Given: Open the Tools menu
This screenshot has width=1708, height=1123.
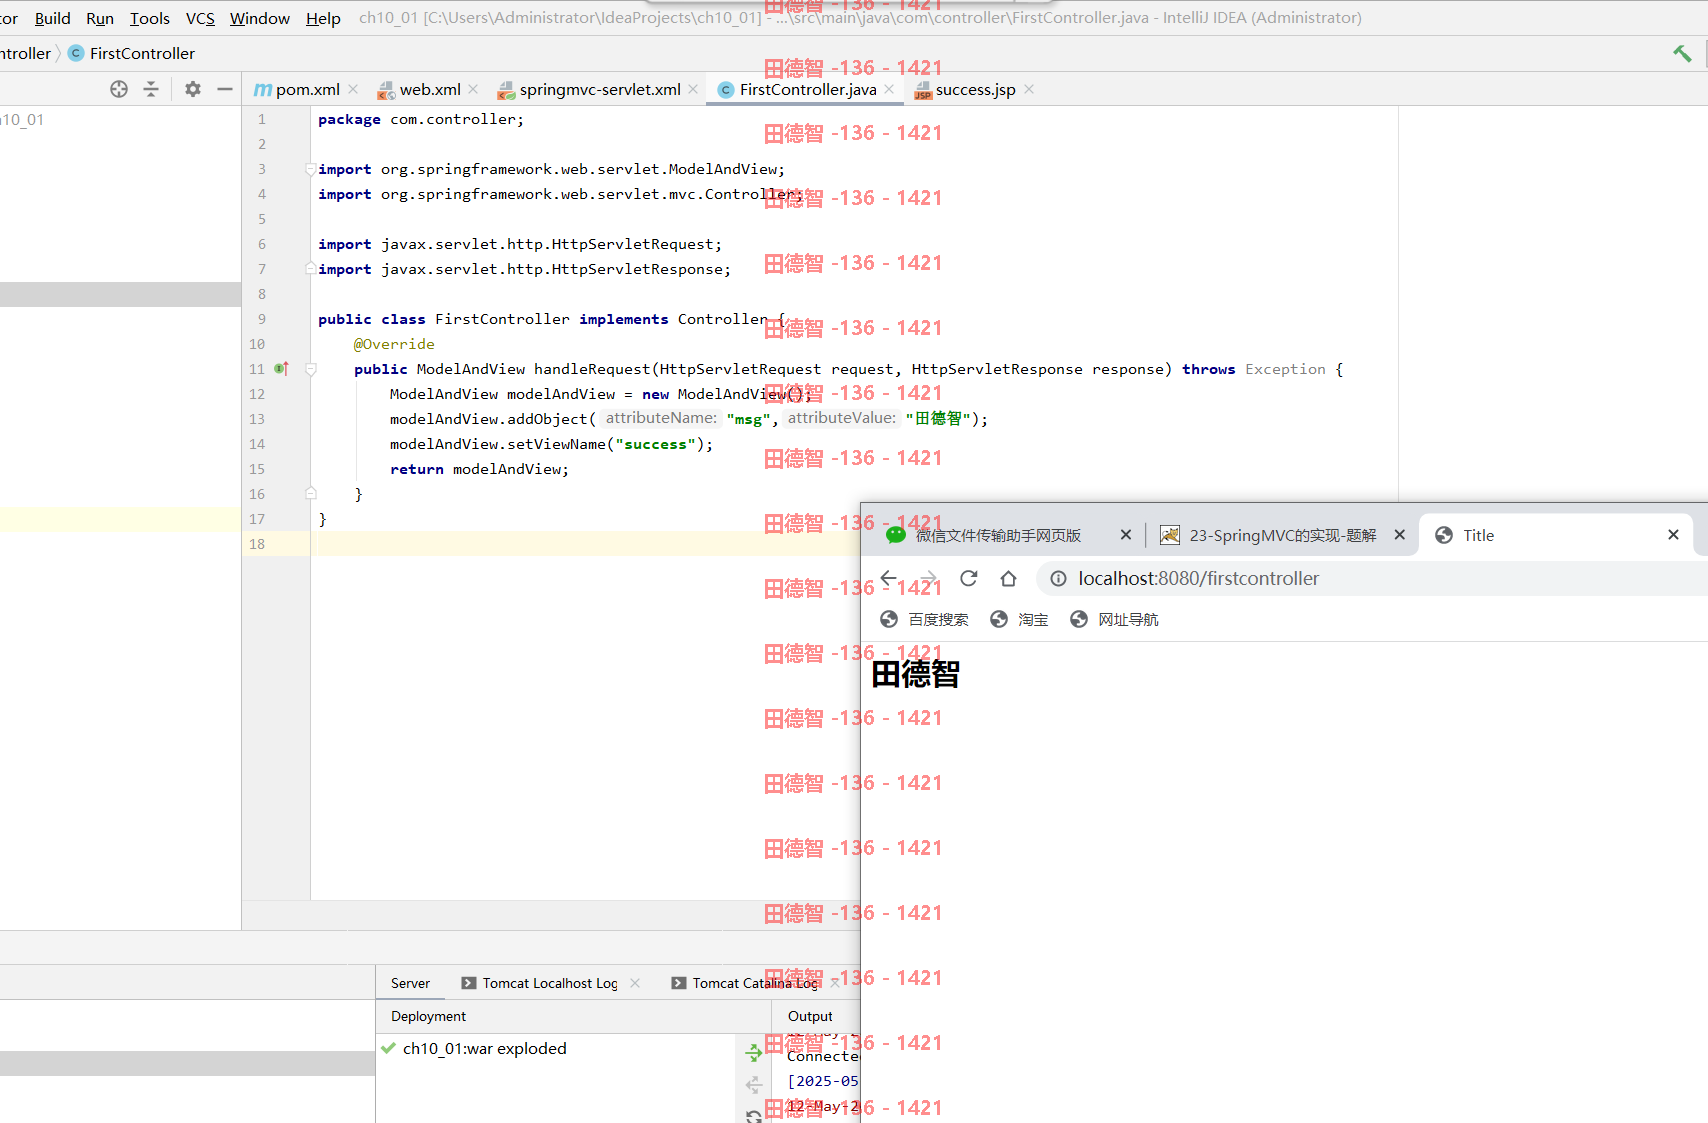Looking at the screenshot, I should [x=150, y=18].
